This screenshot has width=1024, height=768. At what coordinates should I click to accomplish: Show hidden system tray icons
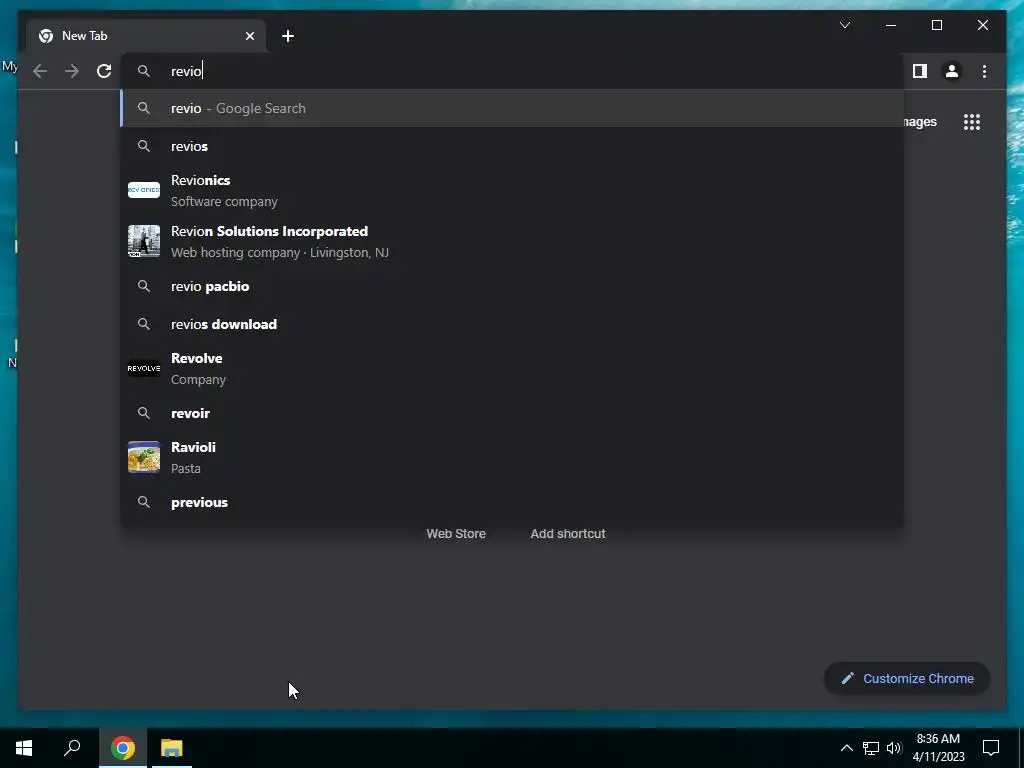(x=846, y=748)
